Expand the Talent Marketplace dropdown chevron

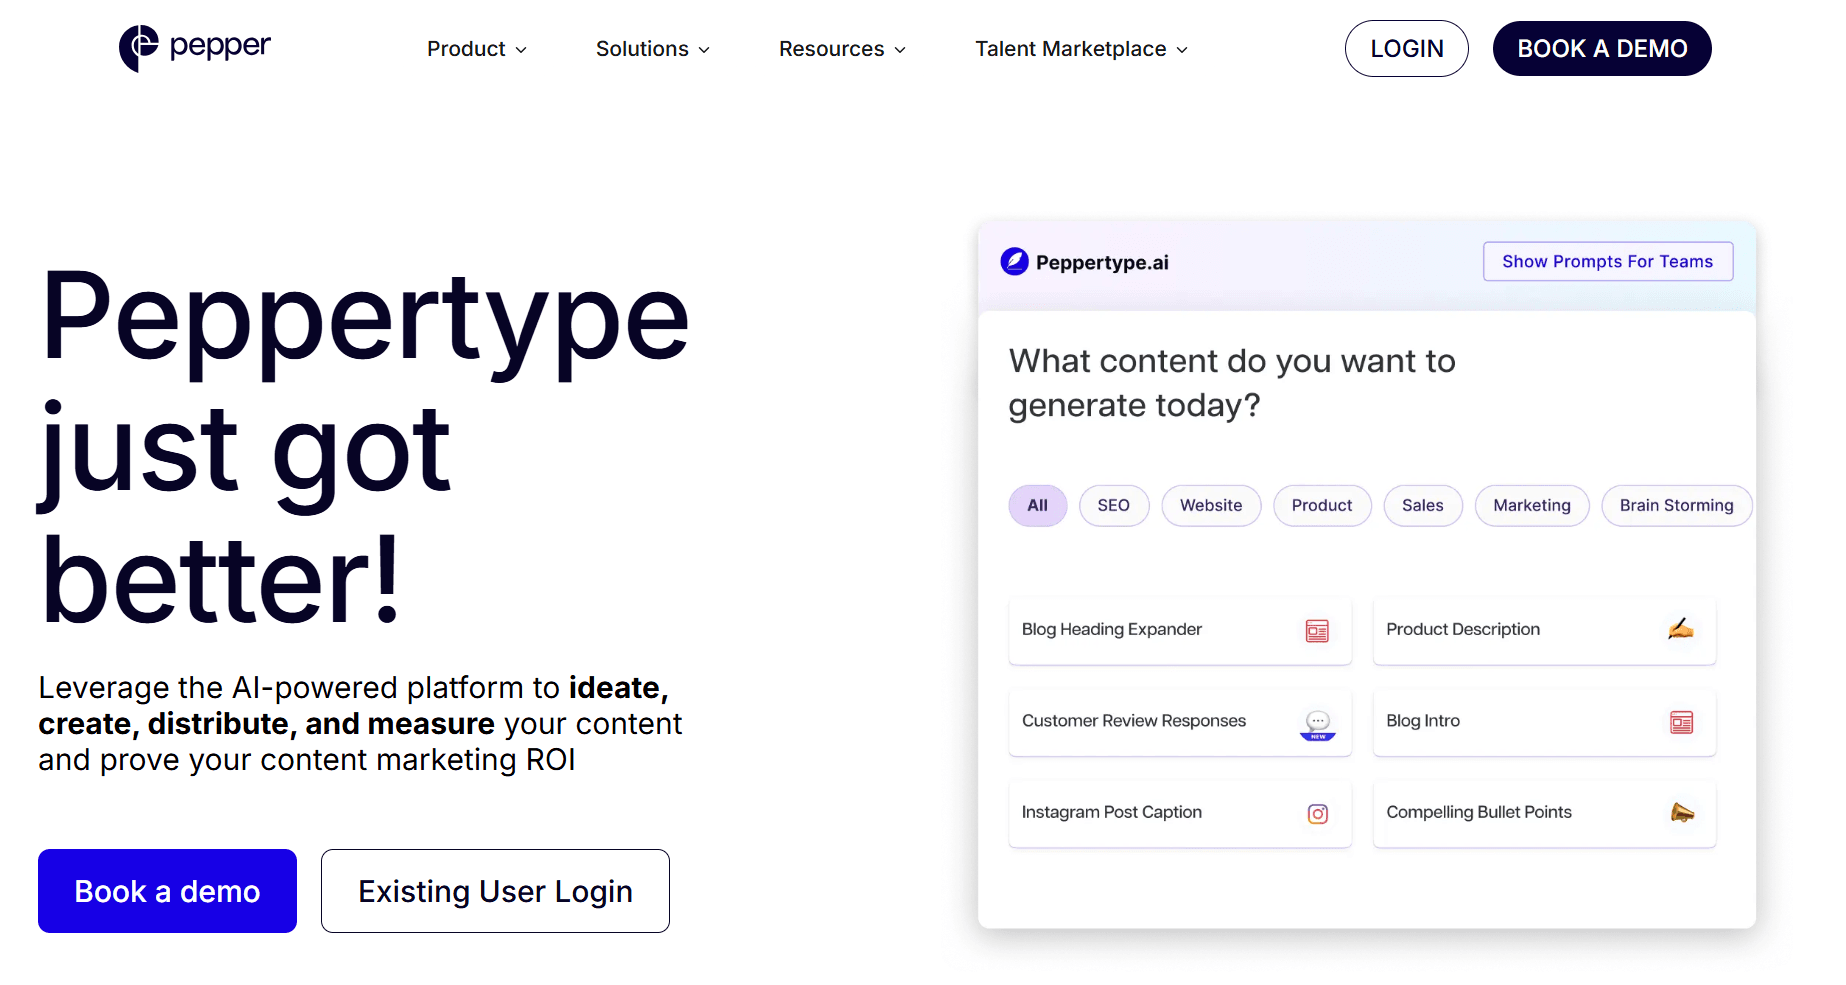[x=1182, y=50]
